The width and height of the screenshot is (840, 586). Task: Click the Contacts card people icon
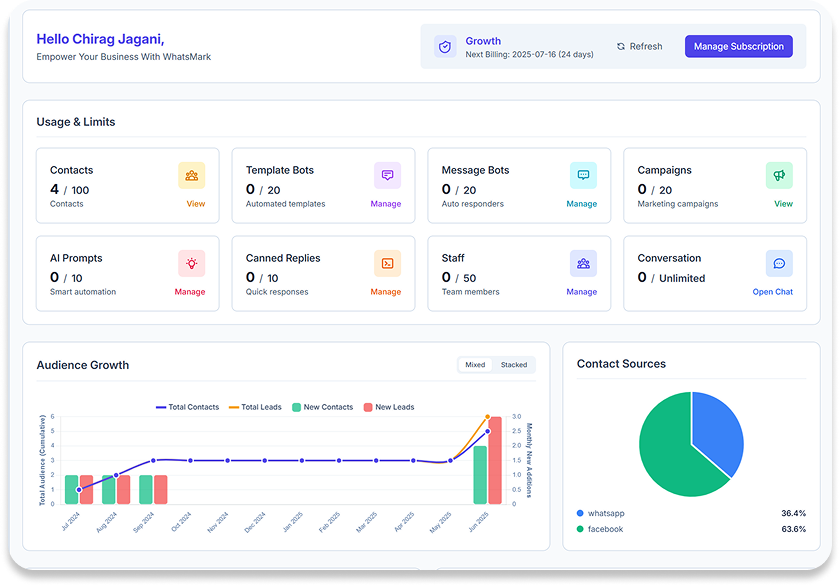click(192, 175)
